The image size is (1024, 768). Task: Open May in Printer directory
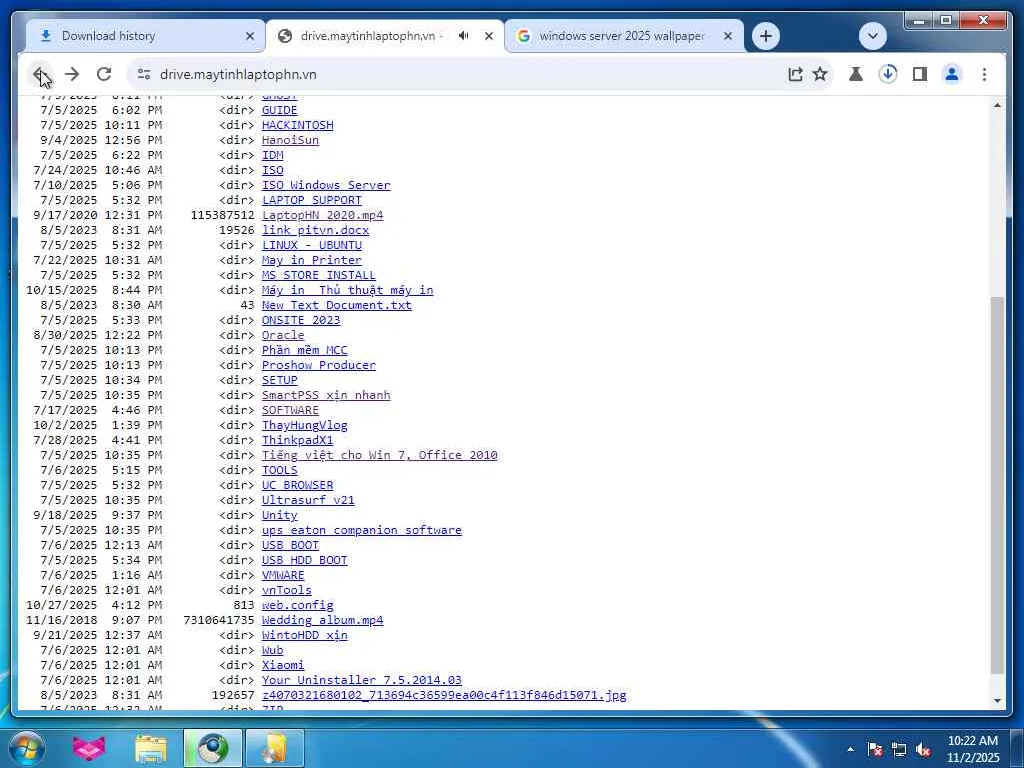point(312,261)
